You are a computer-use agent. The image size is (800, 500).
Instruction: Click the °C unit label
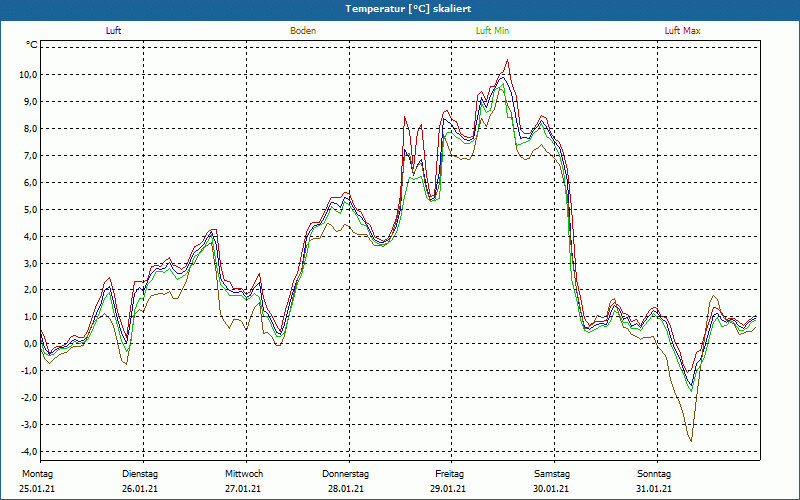point(31,45)
